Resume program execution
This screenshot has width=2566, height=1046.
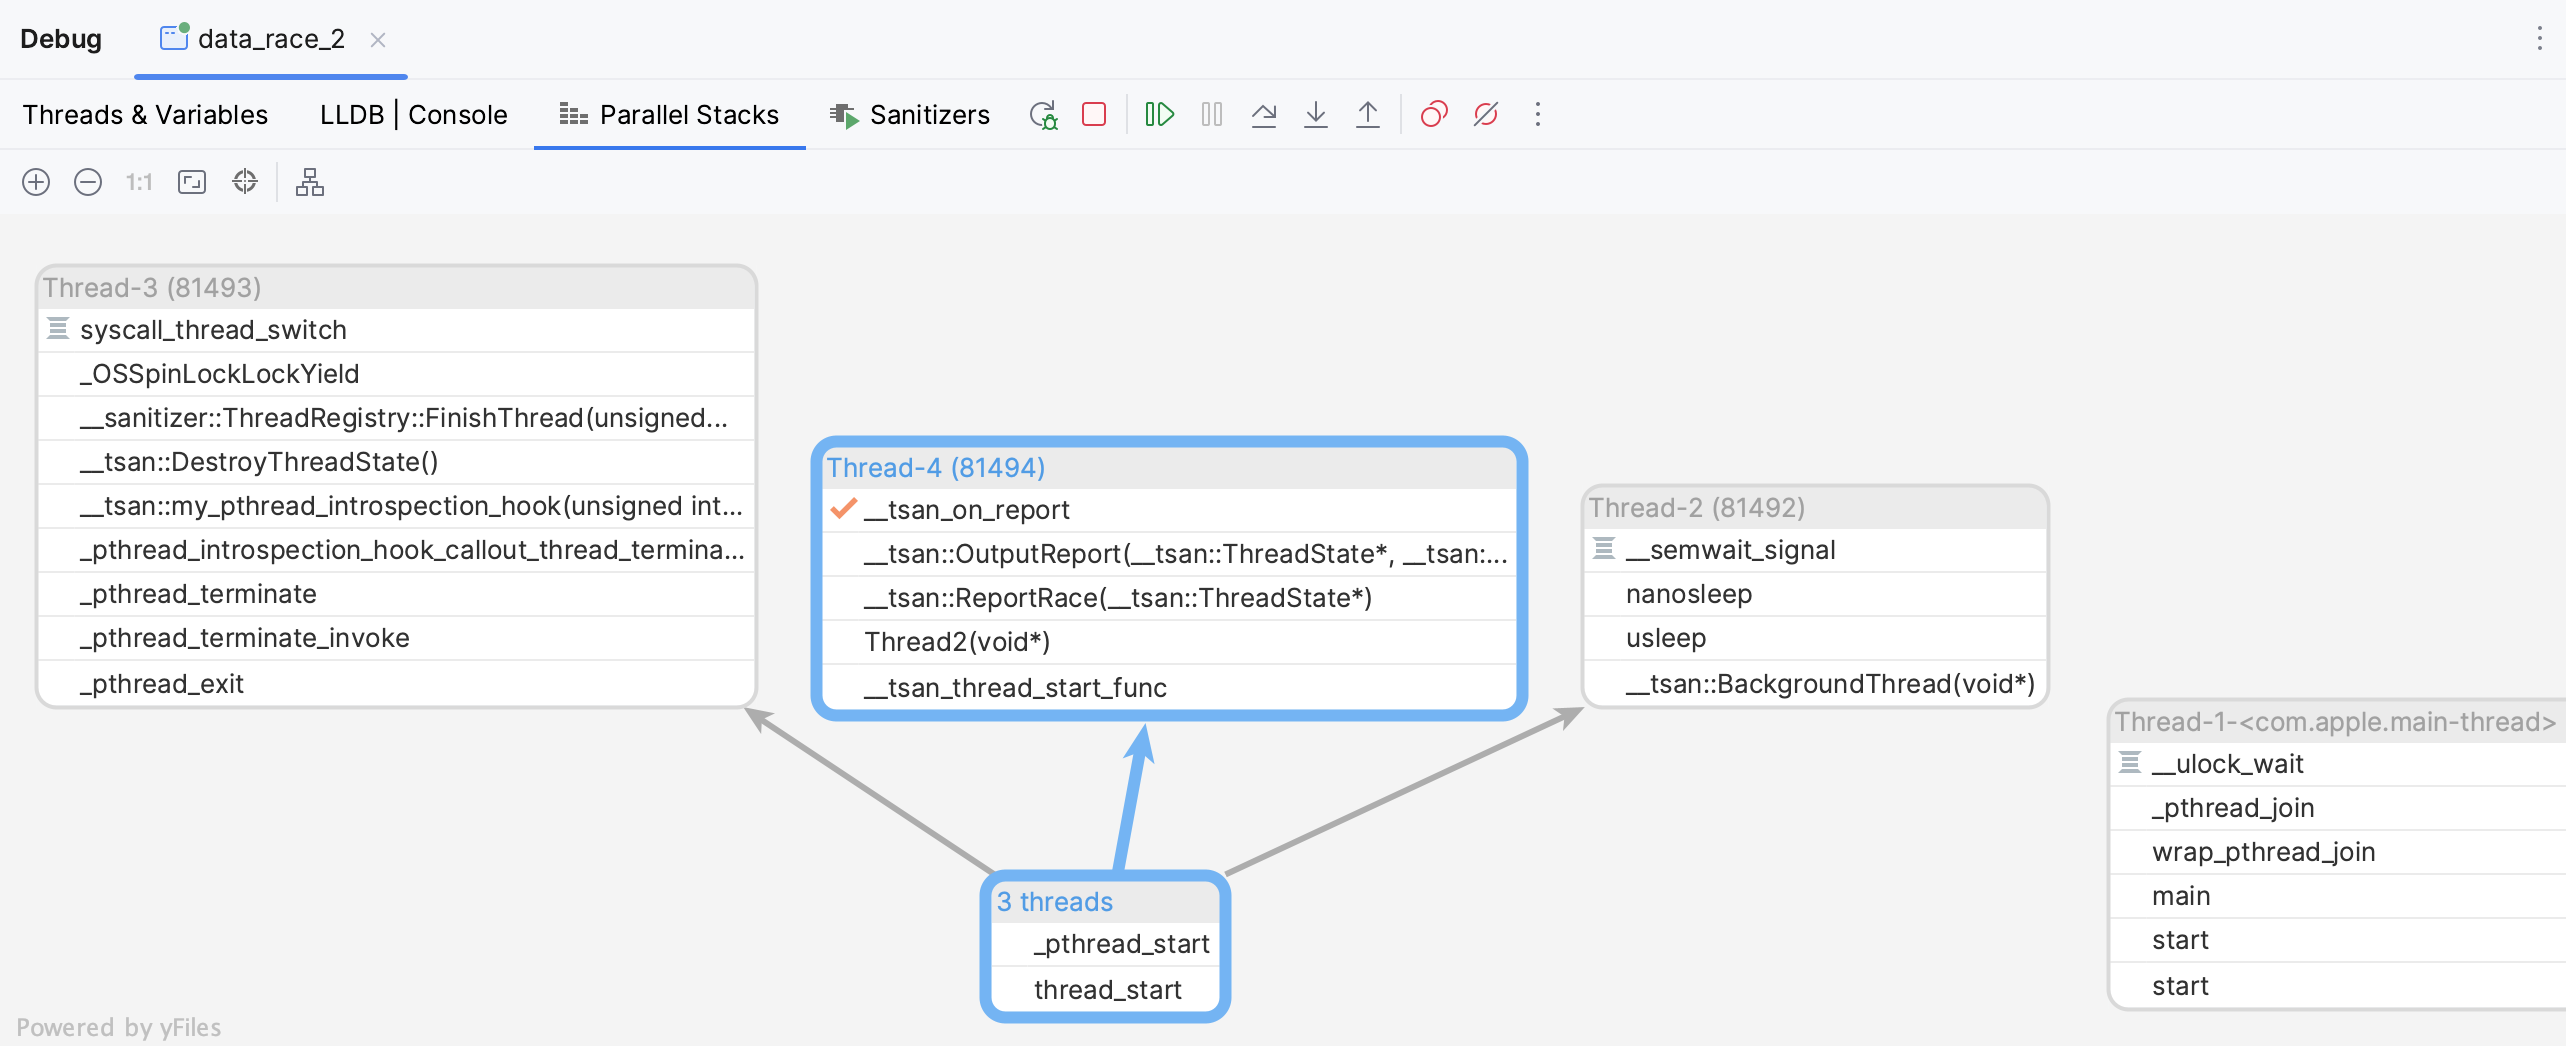coord(1159,115)
